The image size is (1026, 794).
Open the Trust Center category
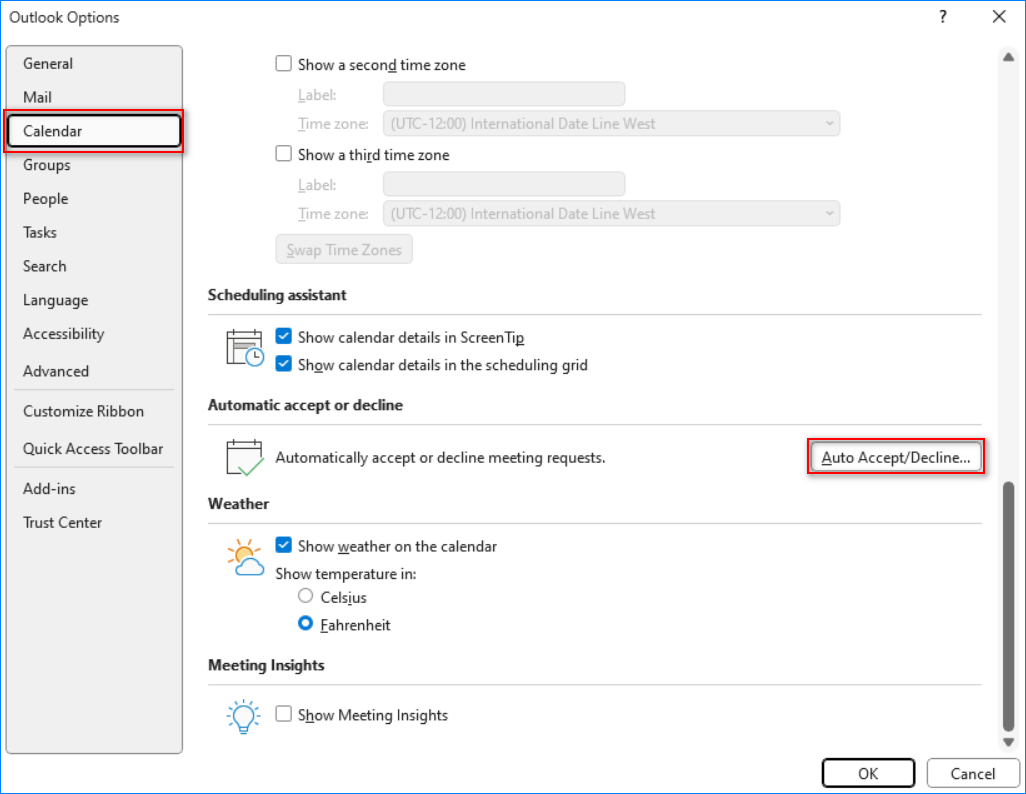tap(94, 522)
